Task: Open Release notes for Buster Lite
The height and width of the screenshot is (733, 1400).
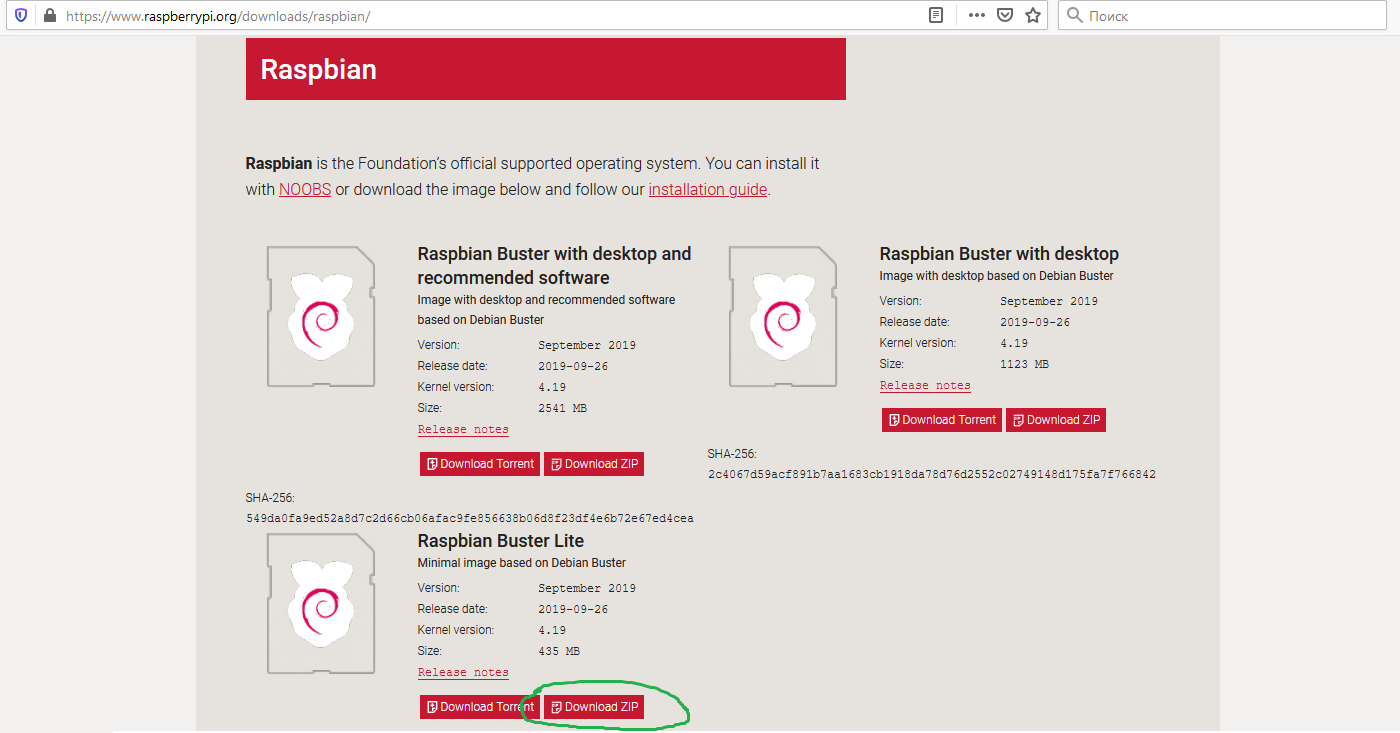Action: [463, 672]
